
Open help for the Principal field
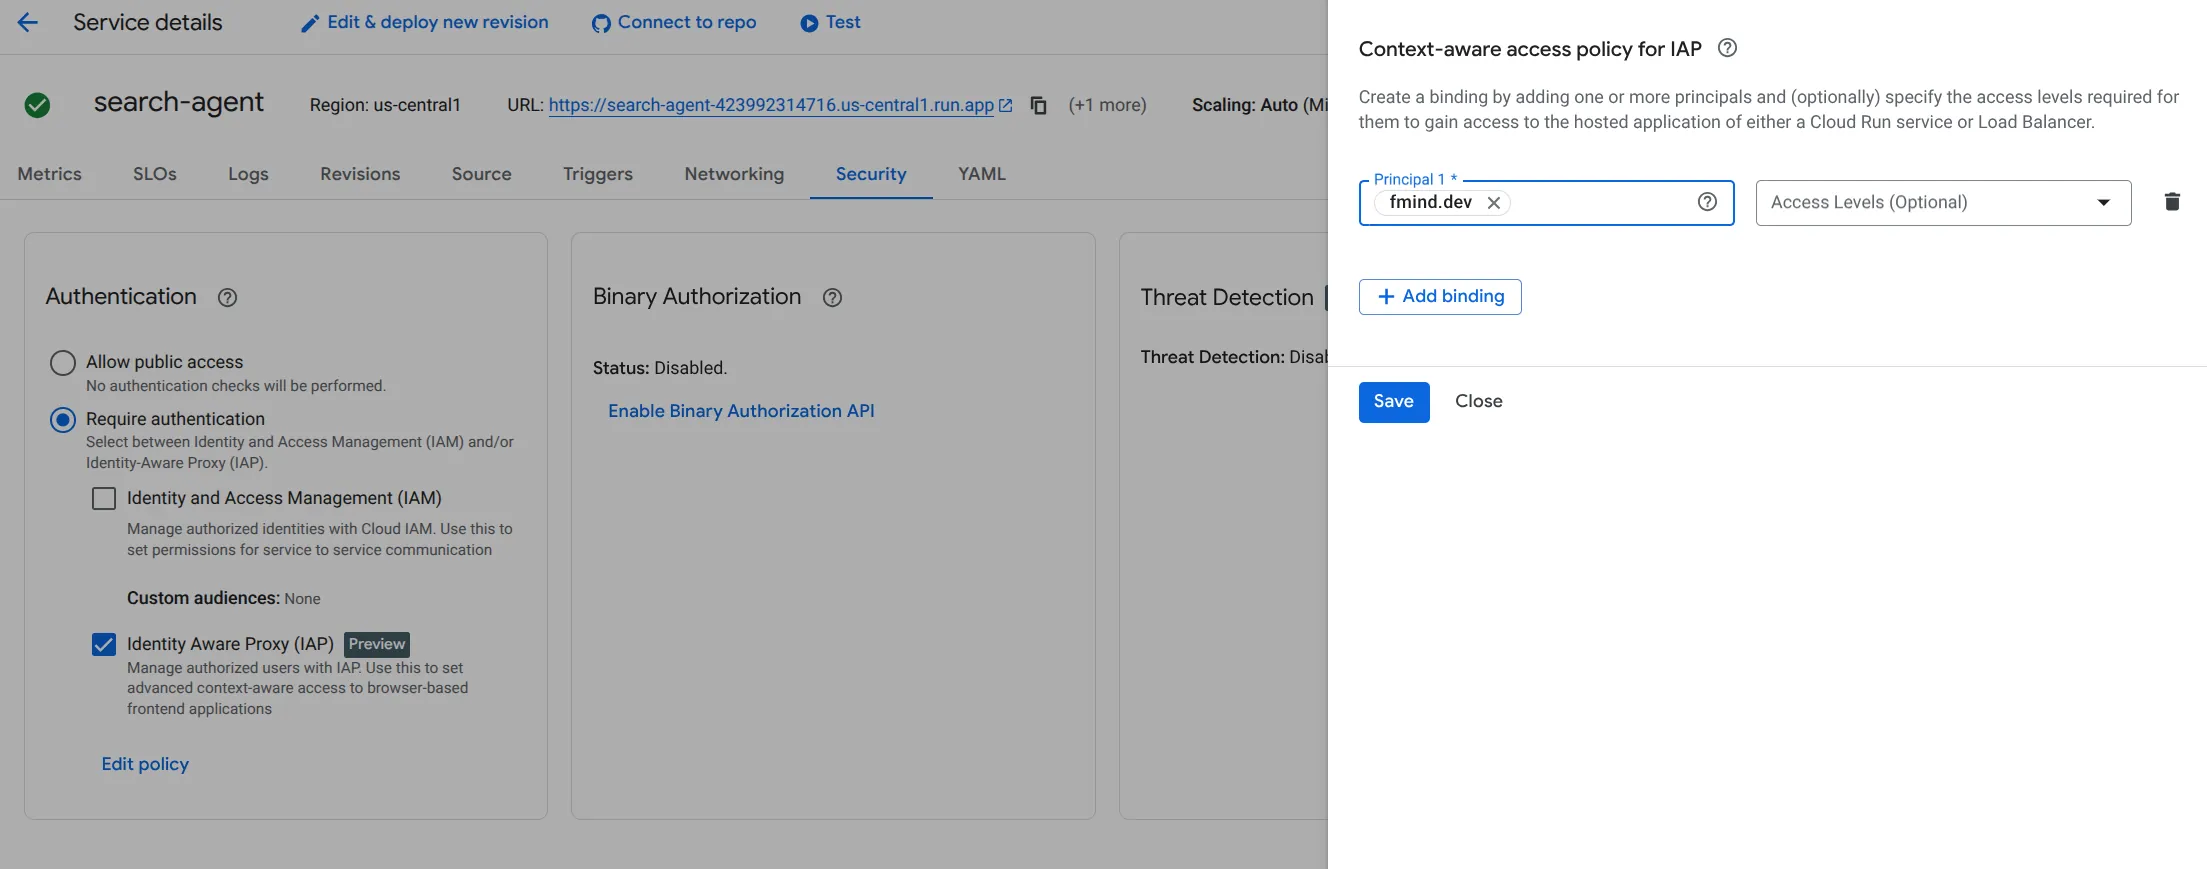(1707, 202)
